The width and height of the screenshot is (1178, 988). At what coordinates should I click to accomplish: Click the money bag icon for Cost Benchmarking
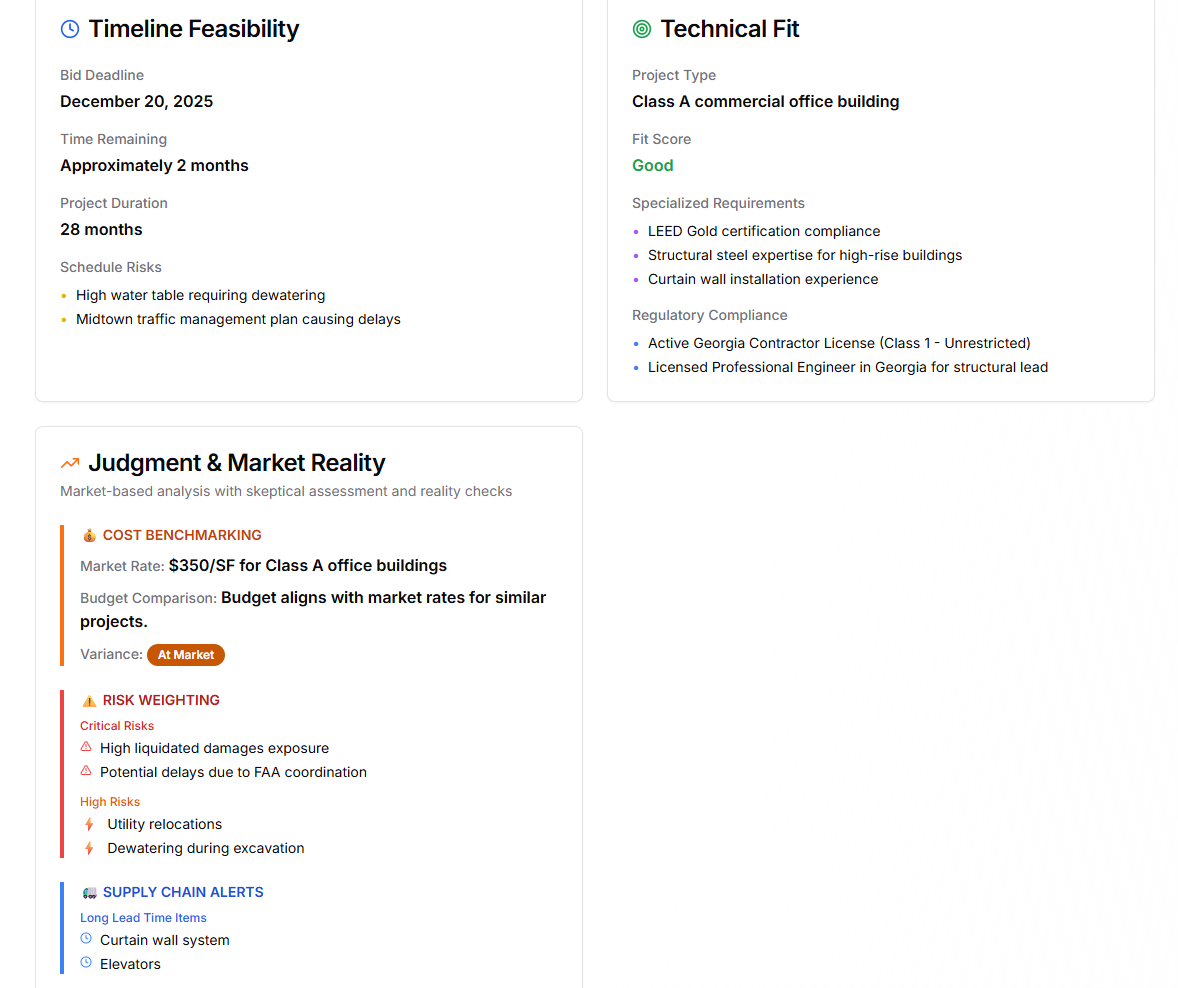pos(89,535)
